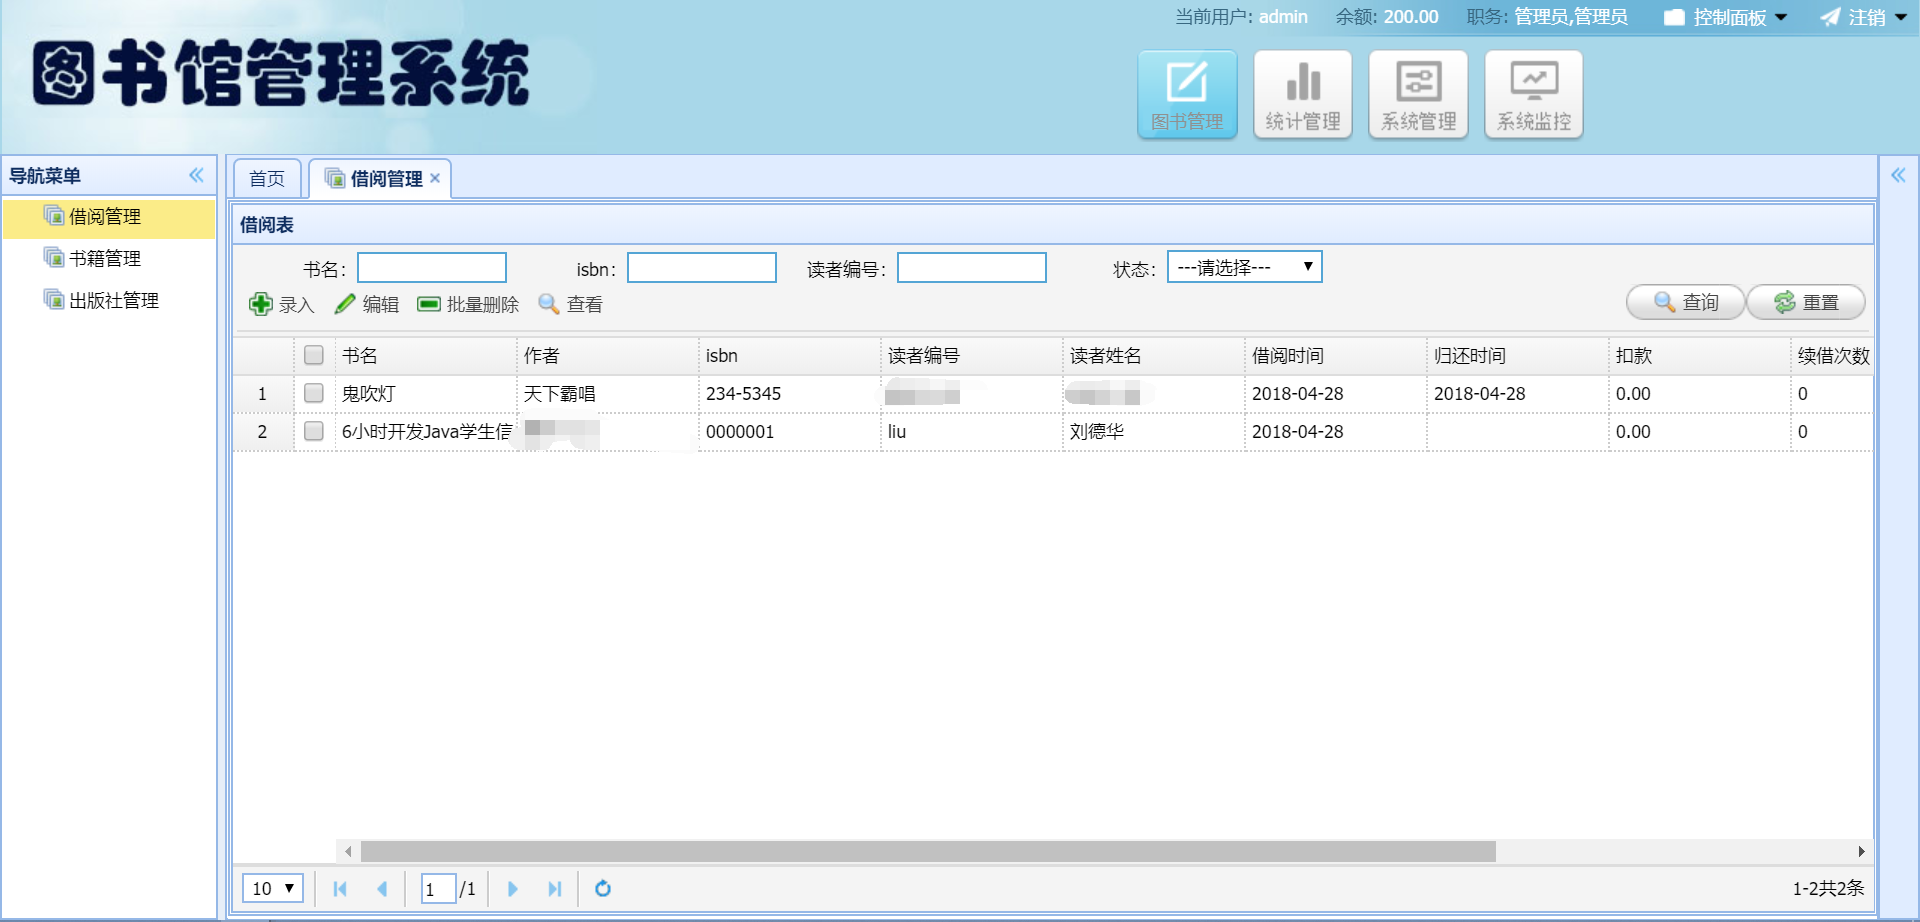
Task: Go to the next page
Action: pos(513,889)
